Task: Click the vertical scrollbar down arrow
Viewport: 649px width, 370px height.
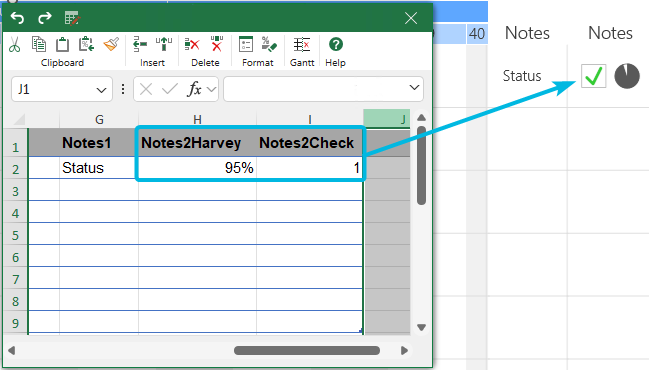Action: [x=421, y=327]
